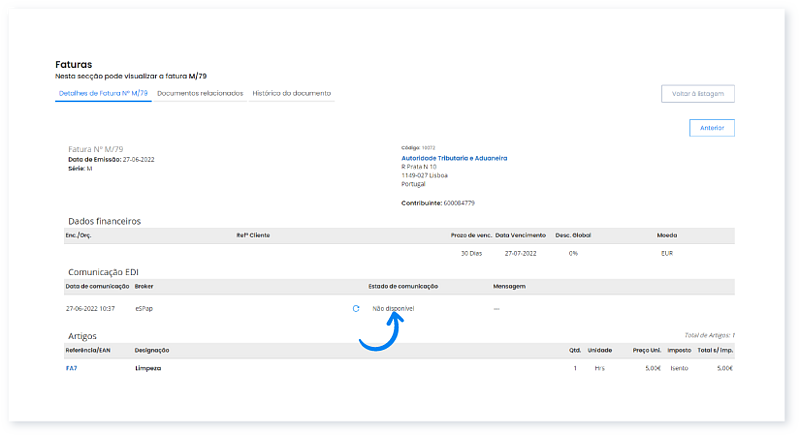Select the Detalhes de Fatura Nº M/79 tab

click(x=102, y=93)
